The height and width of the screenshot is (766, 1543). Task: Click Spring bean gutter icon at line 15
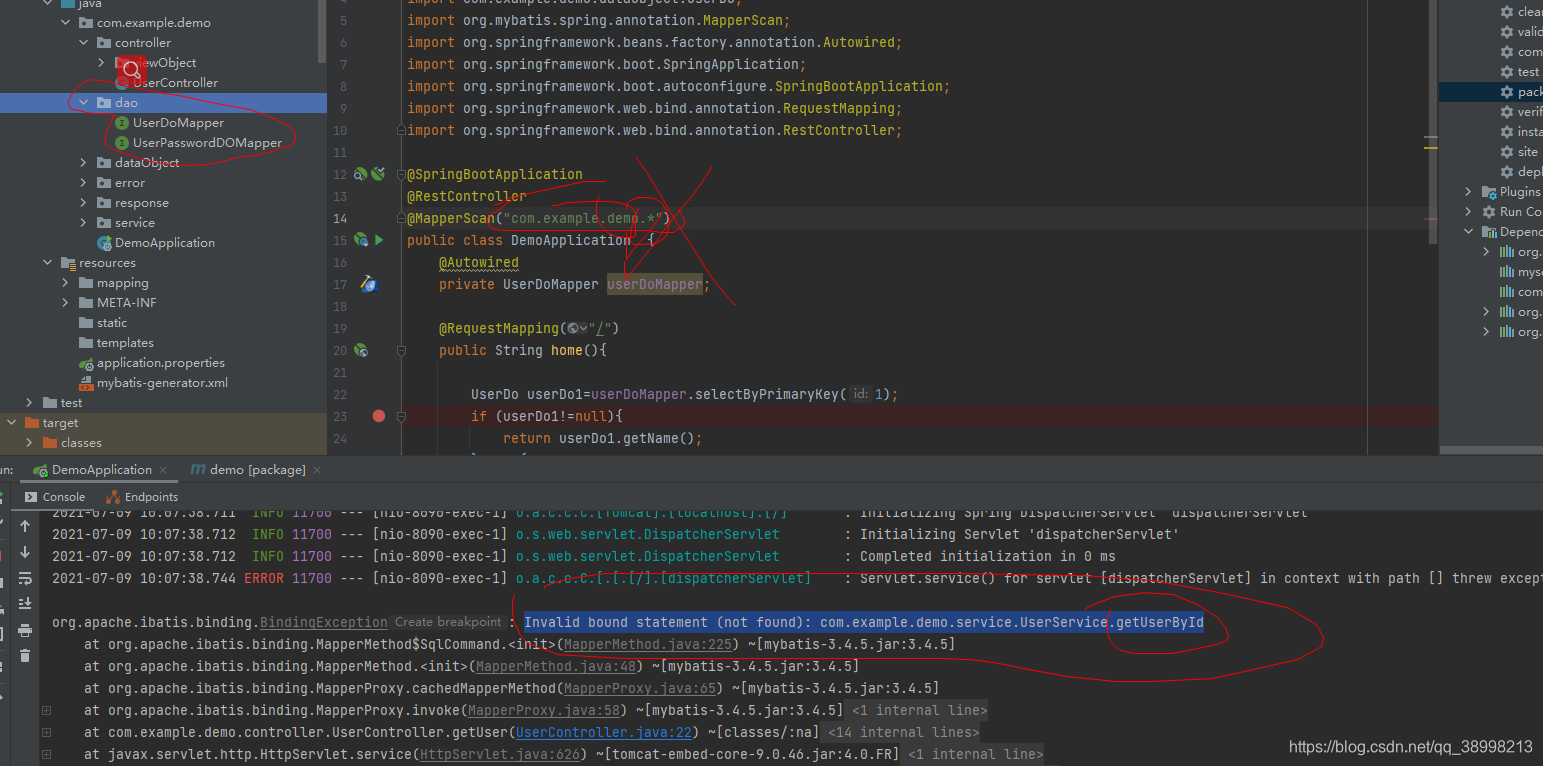[362, 240]
